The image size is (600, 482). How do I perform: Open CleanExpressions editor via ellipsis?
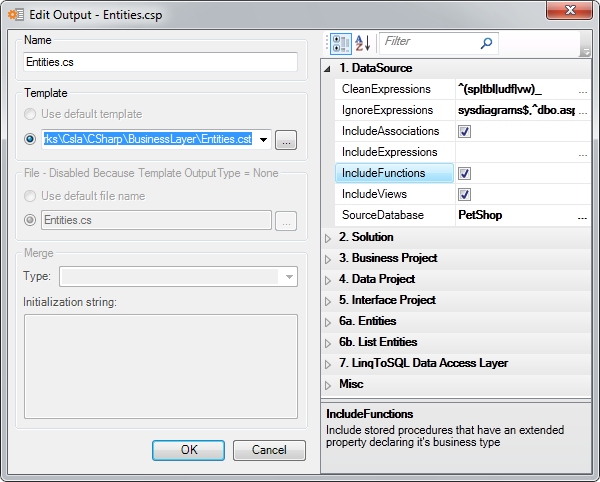point(582,90)
